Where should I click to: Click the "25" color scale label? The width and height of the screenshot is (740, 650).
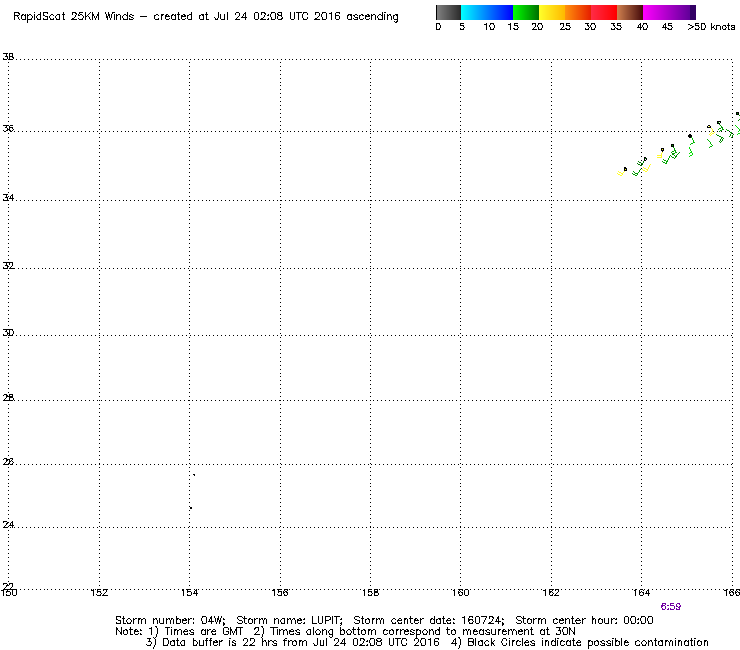click(565, 27)
